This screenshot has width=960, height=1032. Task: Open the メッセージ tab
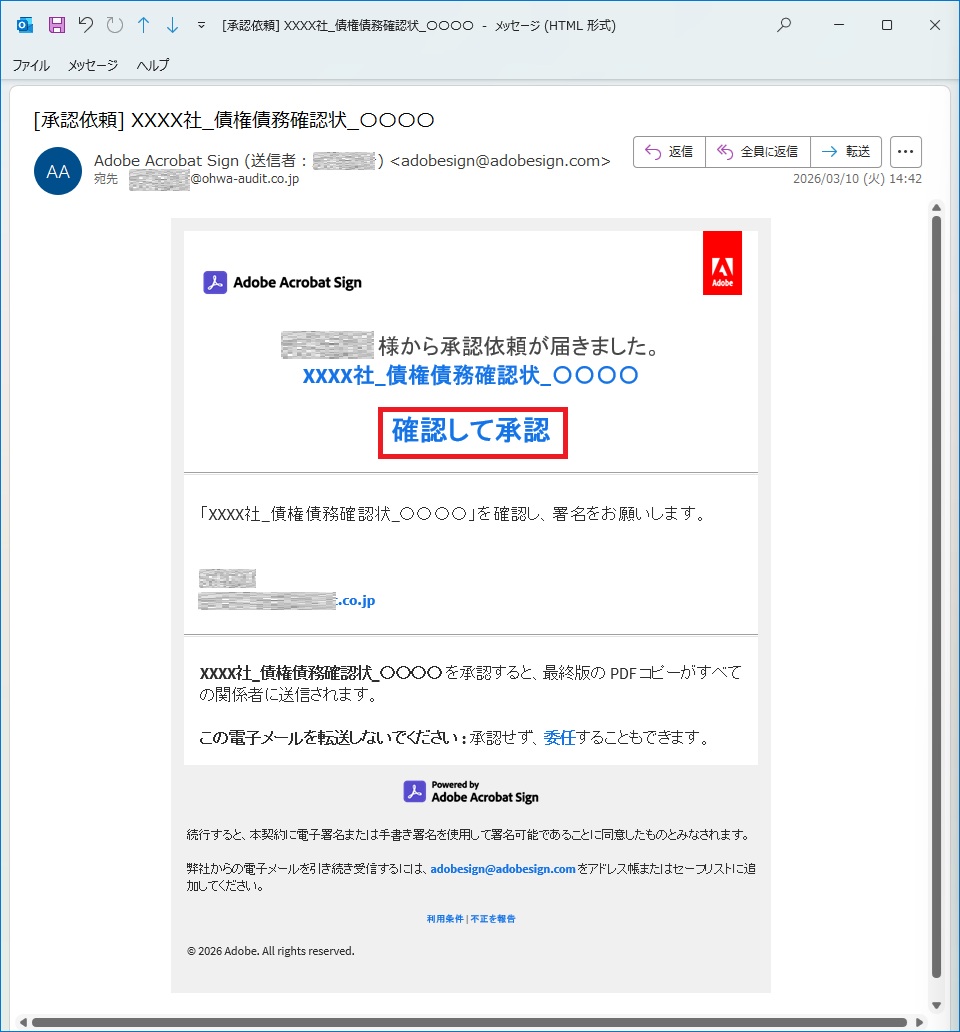pos(93,65)
